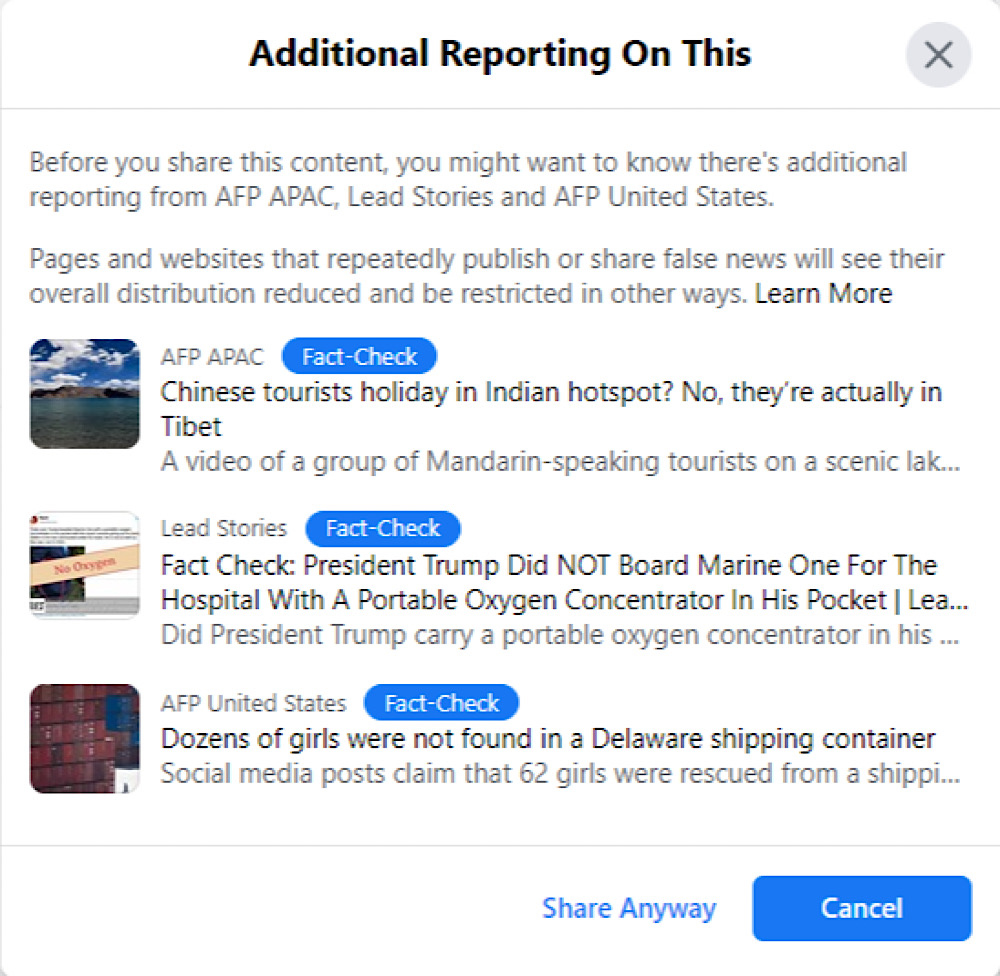1000x976 pixels.
Task: Click the portable oxygen concentrator description
Action: [560, 635]
